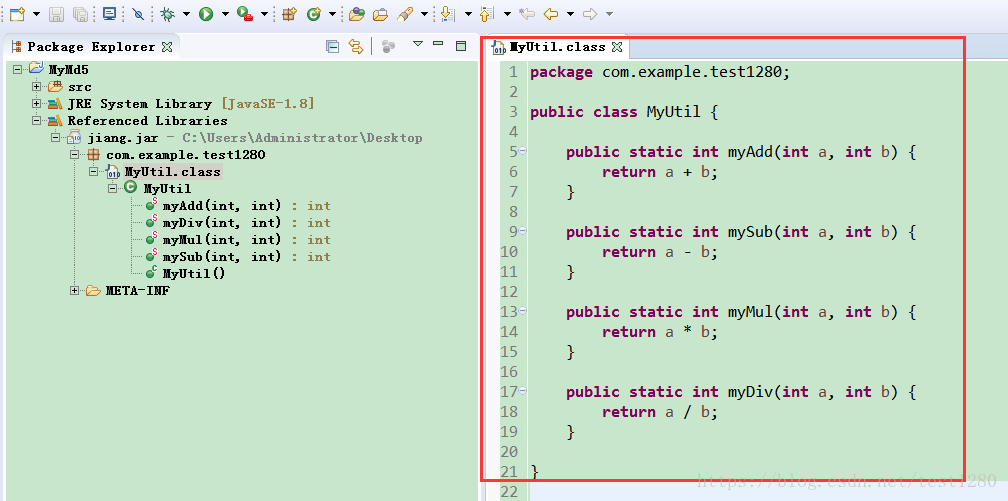The image size is (1008, 501).
Task: Click the Last Edit Location arrow icon
Action: pyautogui.click(x=526, y=14)
